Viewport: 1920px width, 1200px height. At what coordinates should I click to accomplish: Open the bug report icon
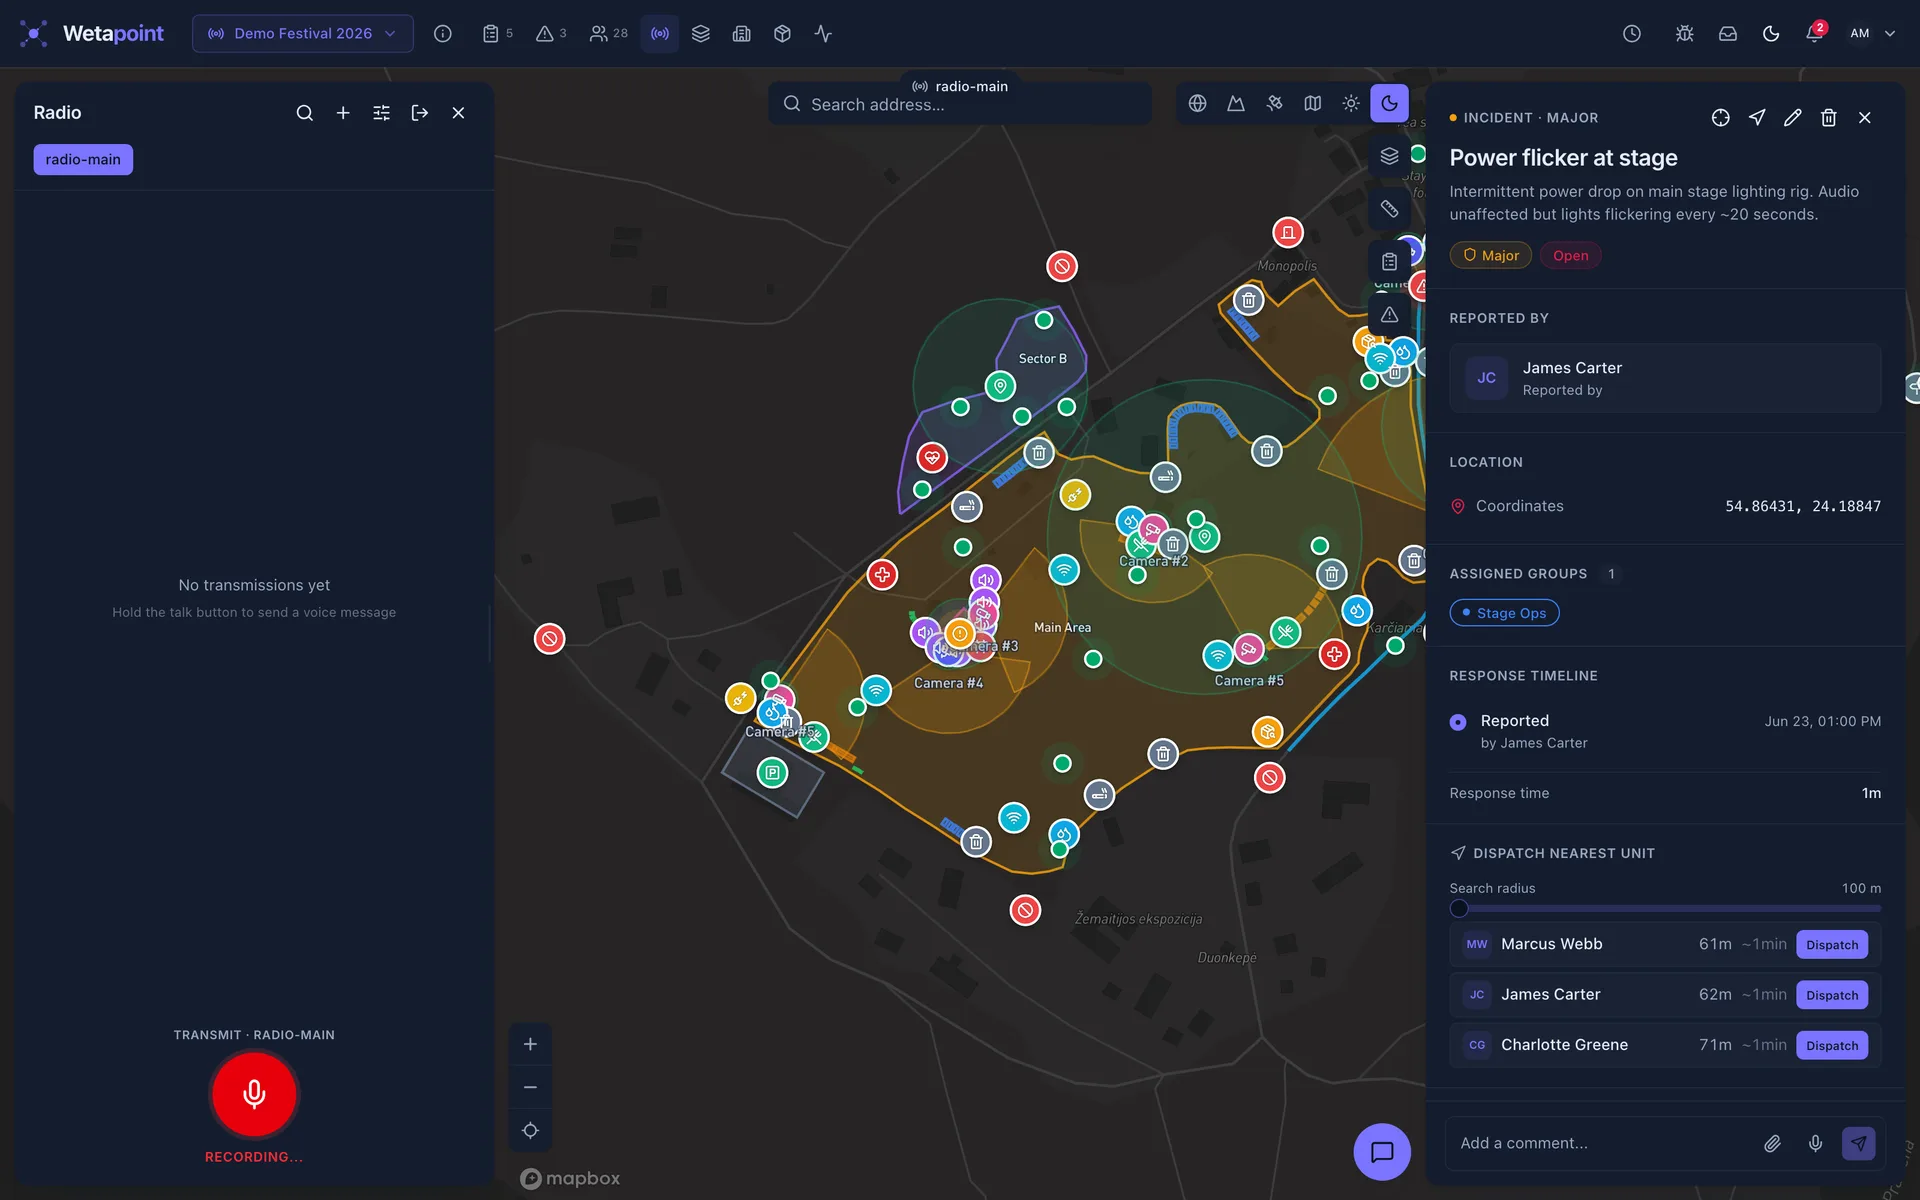[1684, 34]
